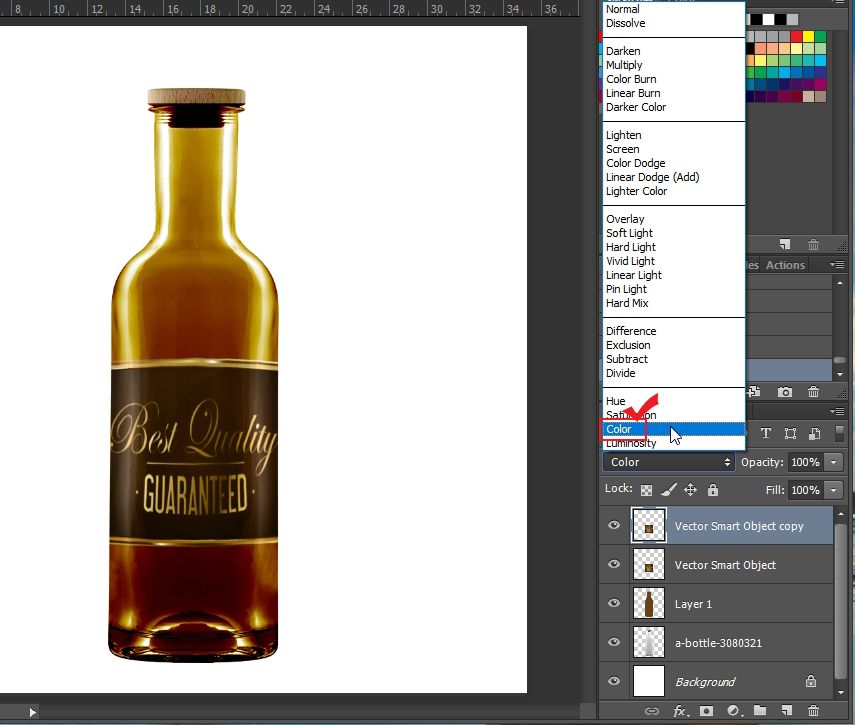This screenshot has width=855, height=725.
Task: Click the Background layer lock icon
Action: pos(811,681)
